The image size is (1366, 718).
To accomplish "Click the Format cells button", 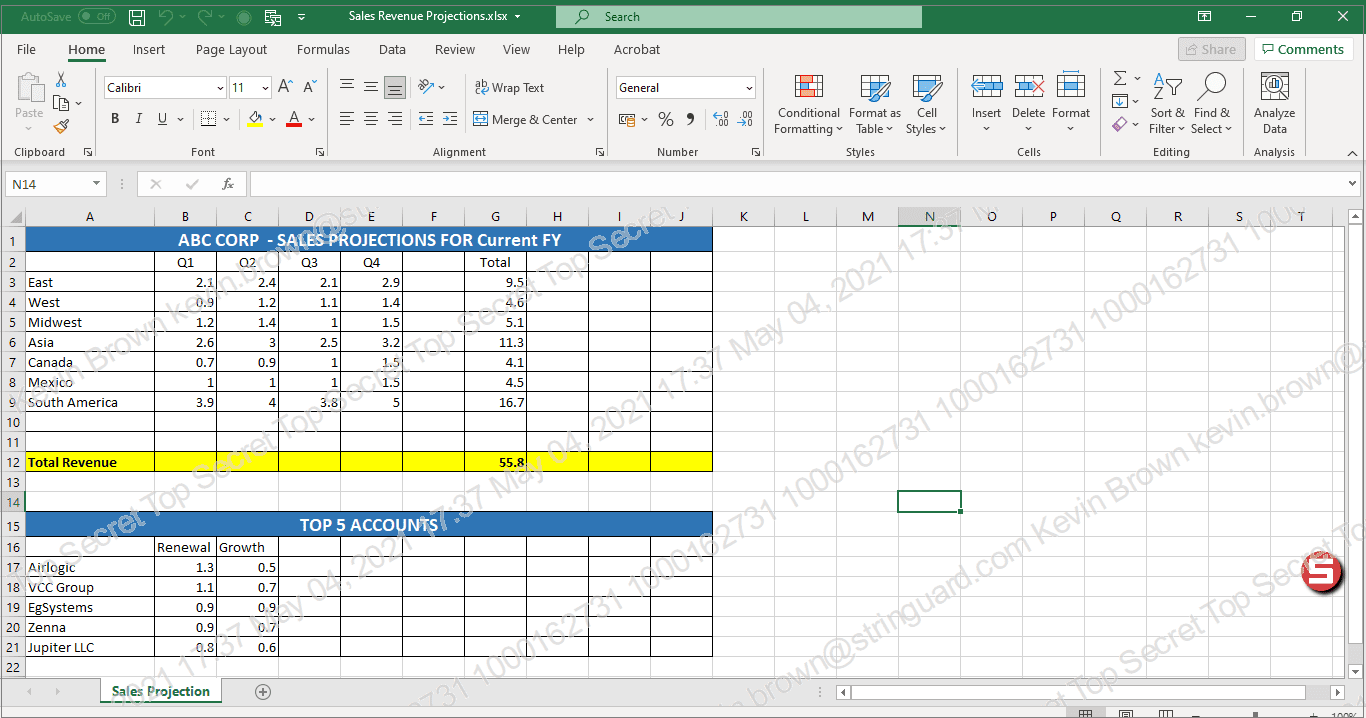I will pos(1071,104).
